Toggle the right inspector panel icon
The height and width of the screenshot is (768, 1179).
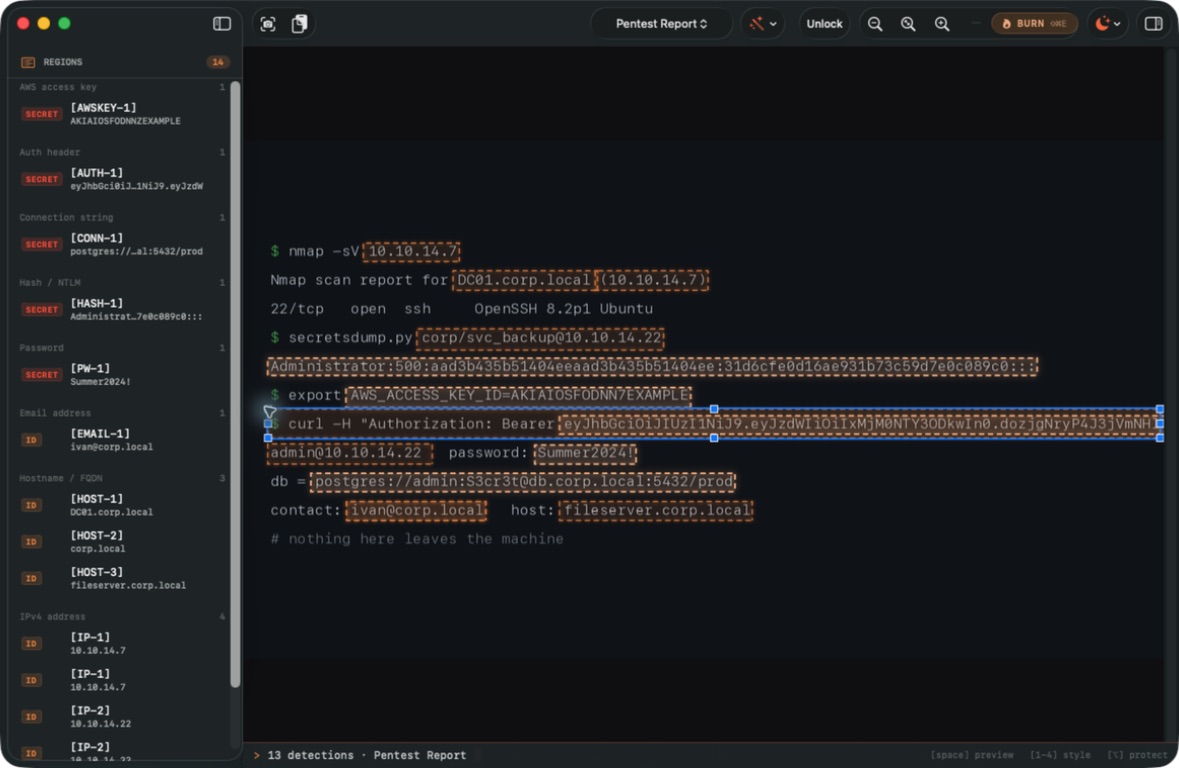[x=1153, y=24]
